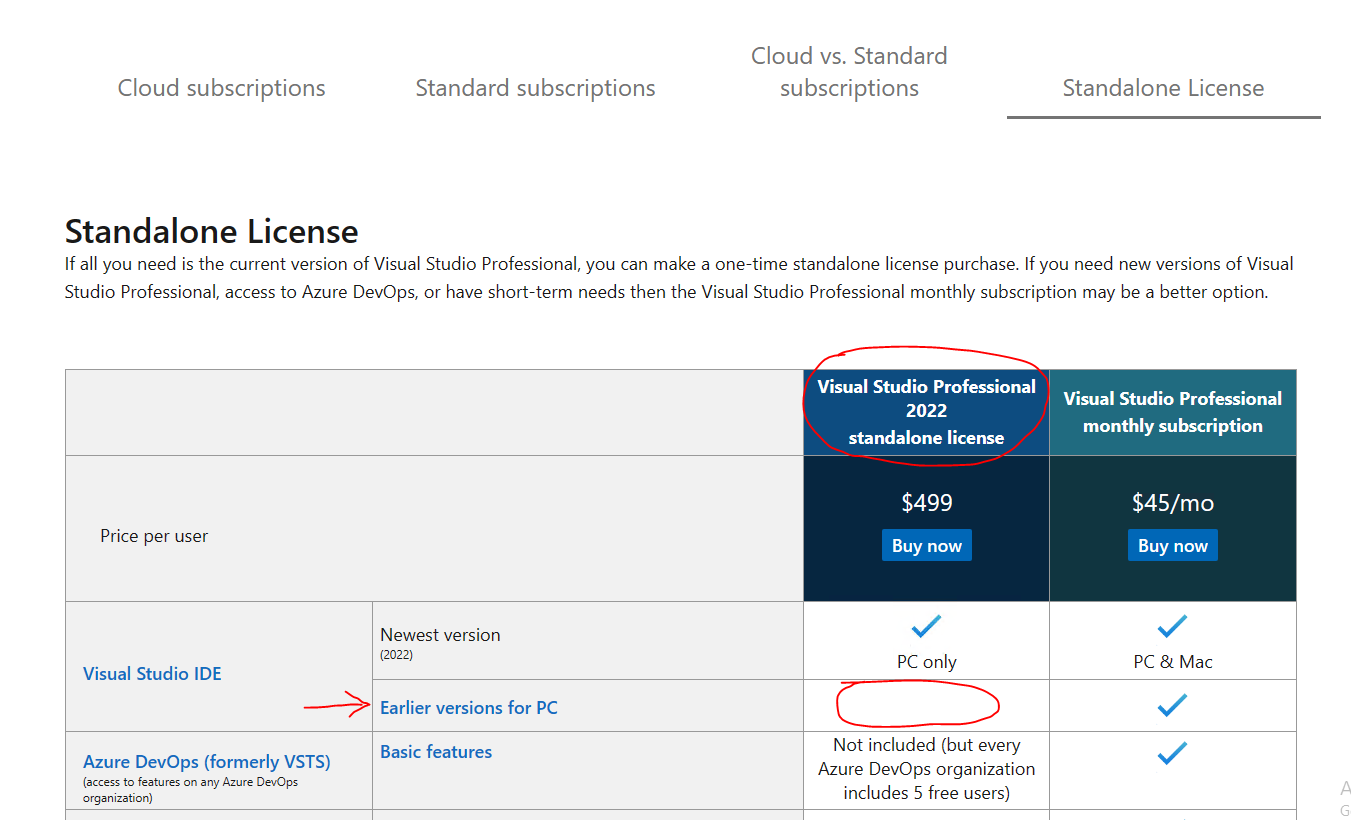Select Cloud vs. Standard subscriptions tab

click(849, 72)
